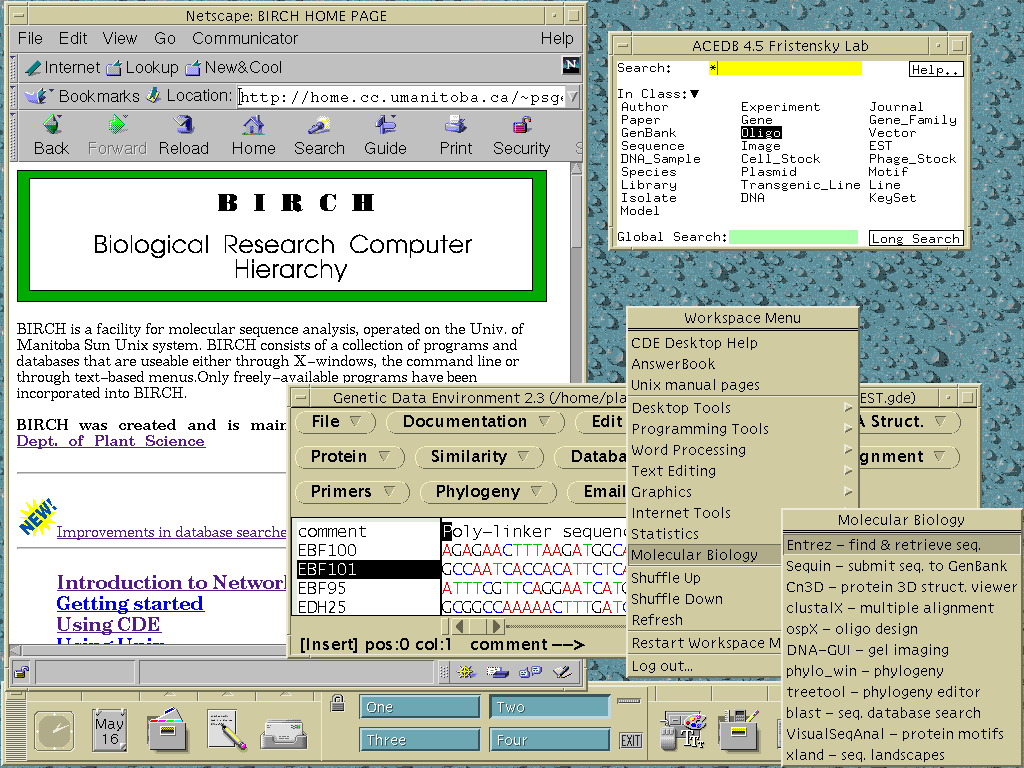Open the Similarity dropdown in GDE
1024x768 pixels.
[479, 456]
